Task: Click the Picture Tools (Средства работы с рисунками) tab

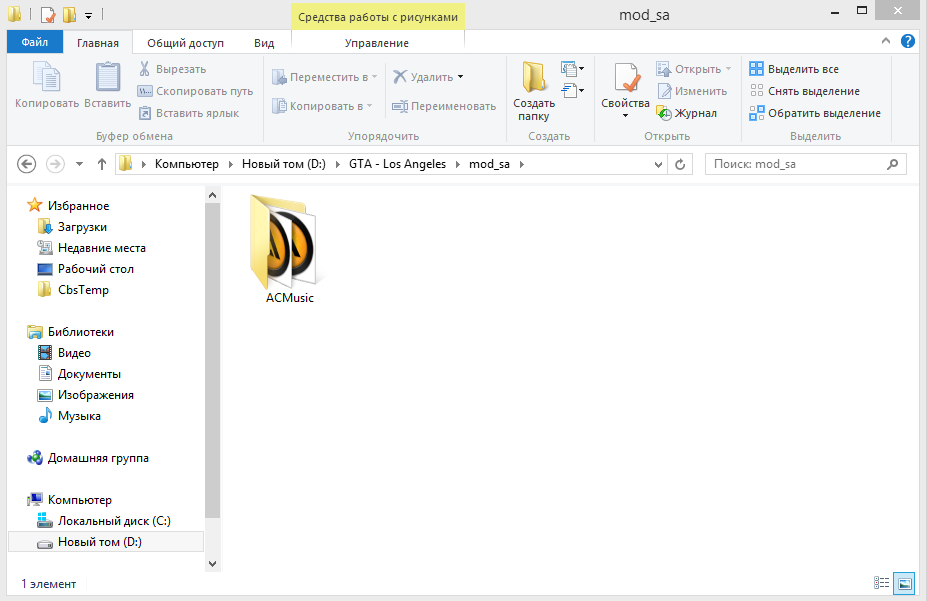Action: coord(378,17)
